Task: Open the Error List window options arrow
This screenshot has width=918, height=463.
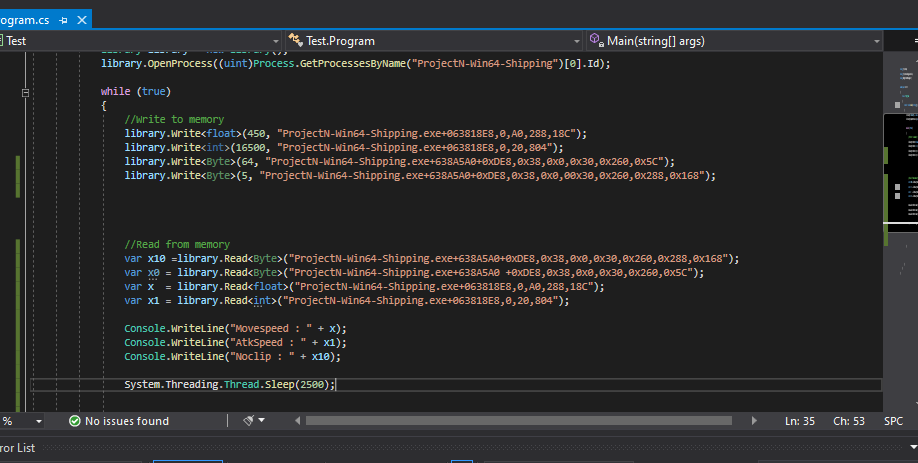Action: [x=913, y=448]
